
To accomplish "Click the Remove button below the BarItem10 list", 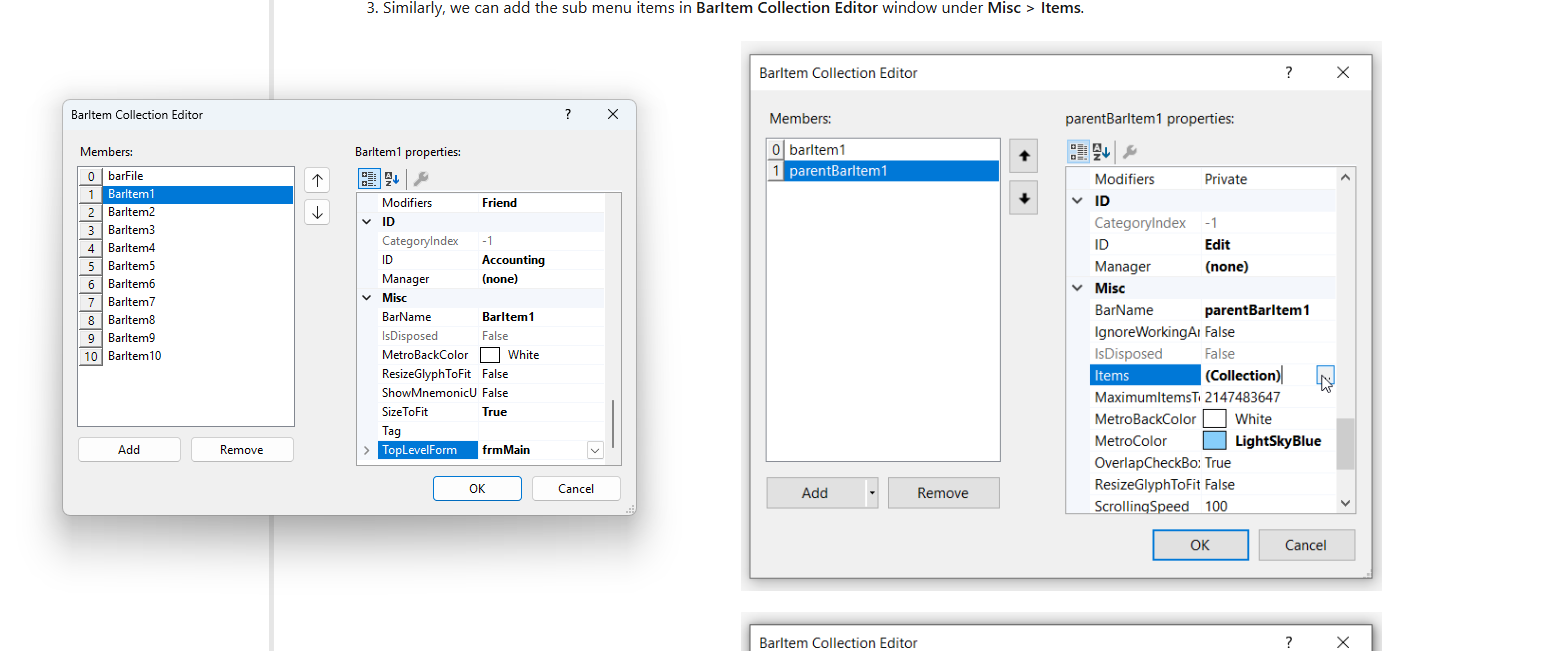I will point(242,450).
